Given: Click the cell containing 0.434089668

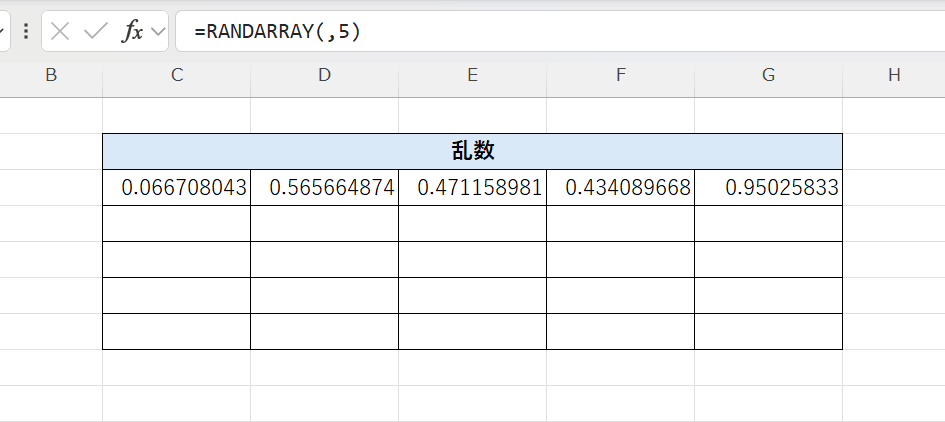Looking at the screenshot, I should point(620,187).
